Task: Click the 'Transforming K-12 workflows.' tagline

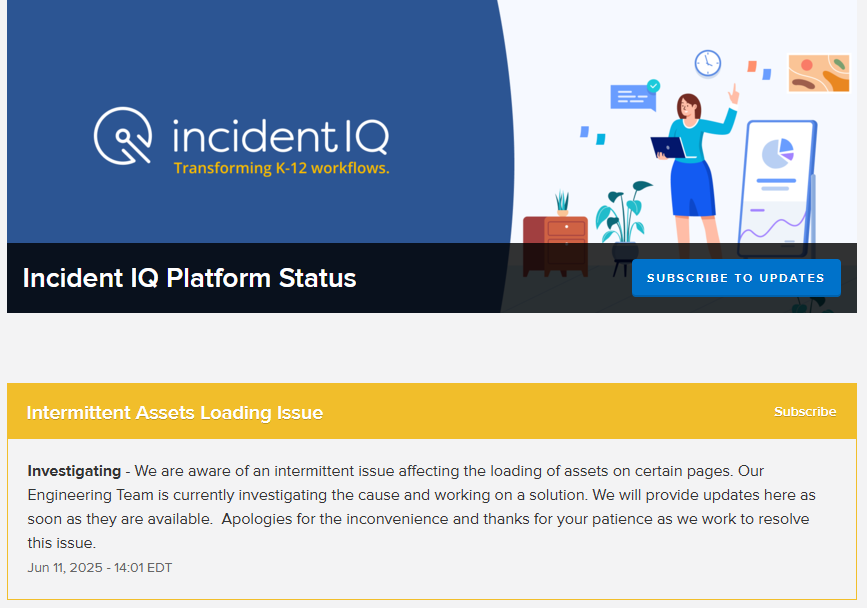Action: [x=281, y=168]
